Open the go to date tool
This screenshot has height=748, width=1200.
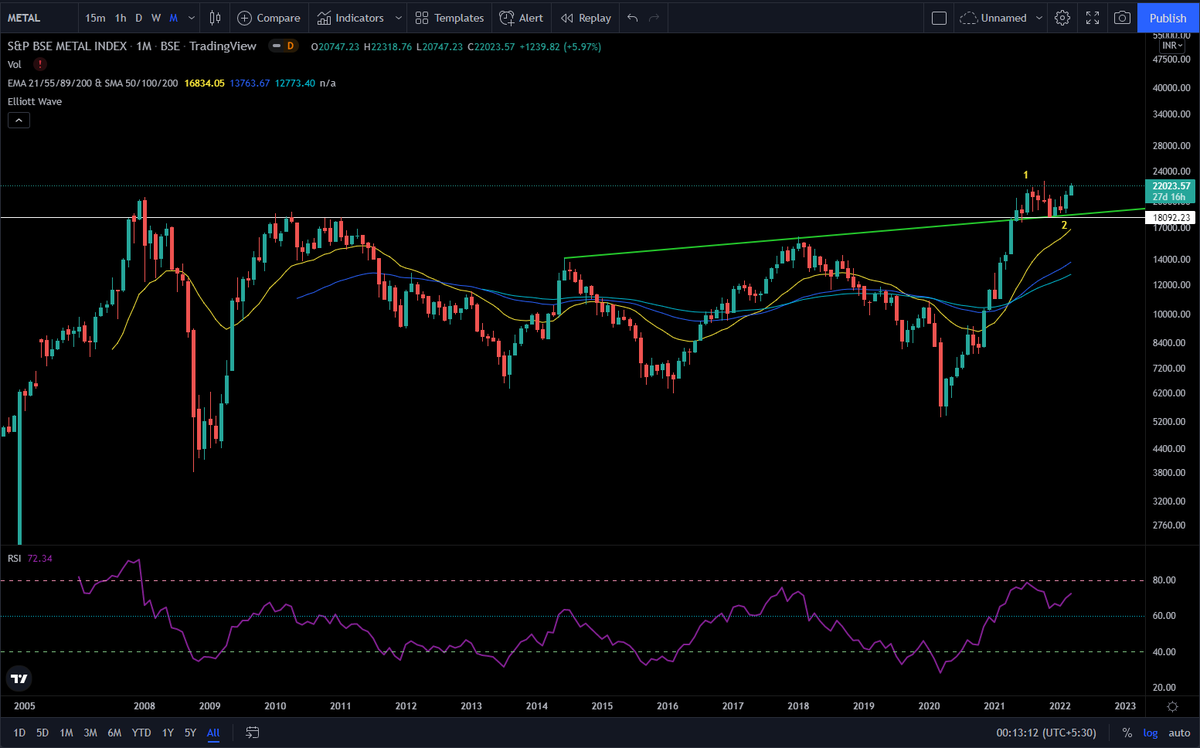click(251, 733)
